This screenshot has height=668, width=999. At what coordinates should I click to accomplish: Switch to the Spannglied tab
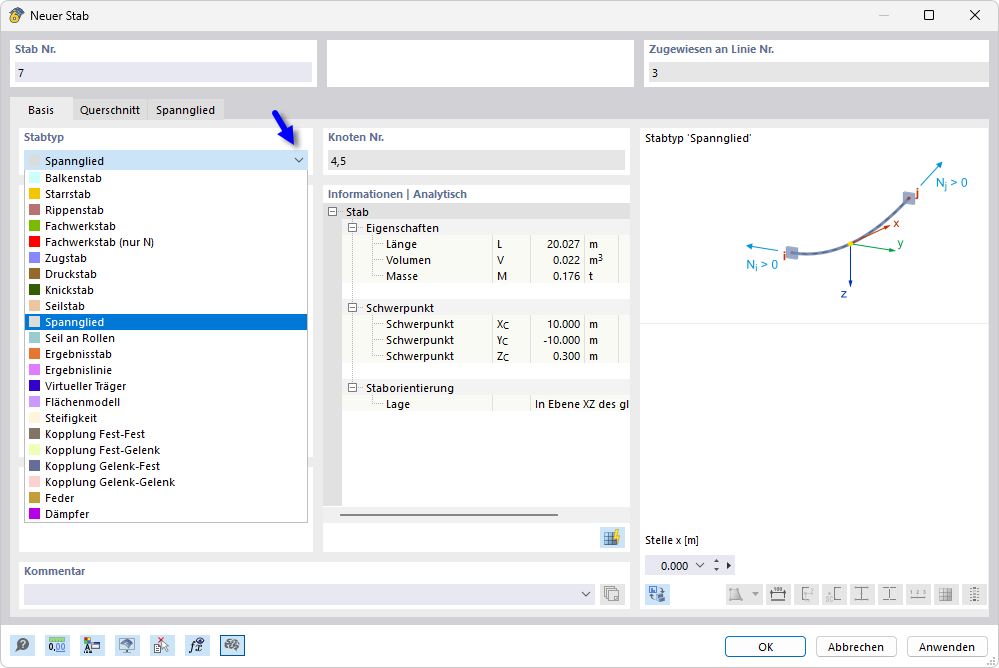click(185, 110)
